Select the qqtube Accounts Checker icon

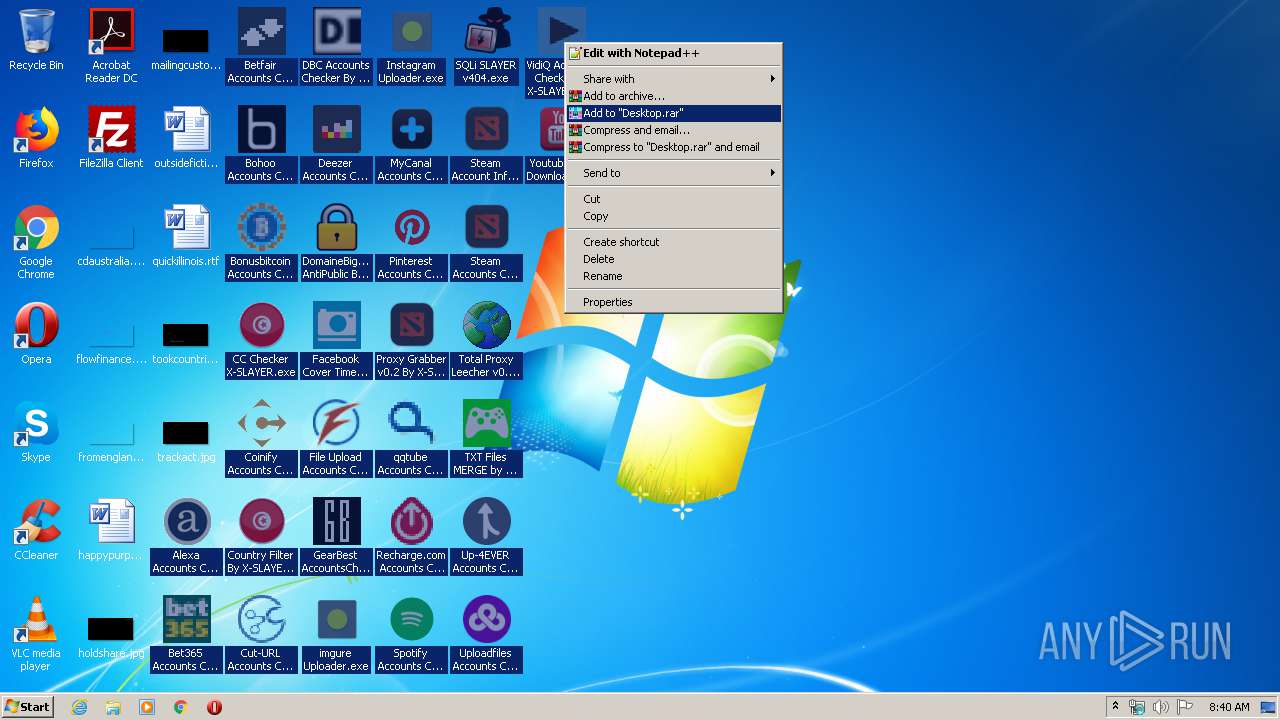click(411, 438)
